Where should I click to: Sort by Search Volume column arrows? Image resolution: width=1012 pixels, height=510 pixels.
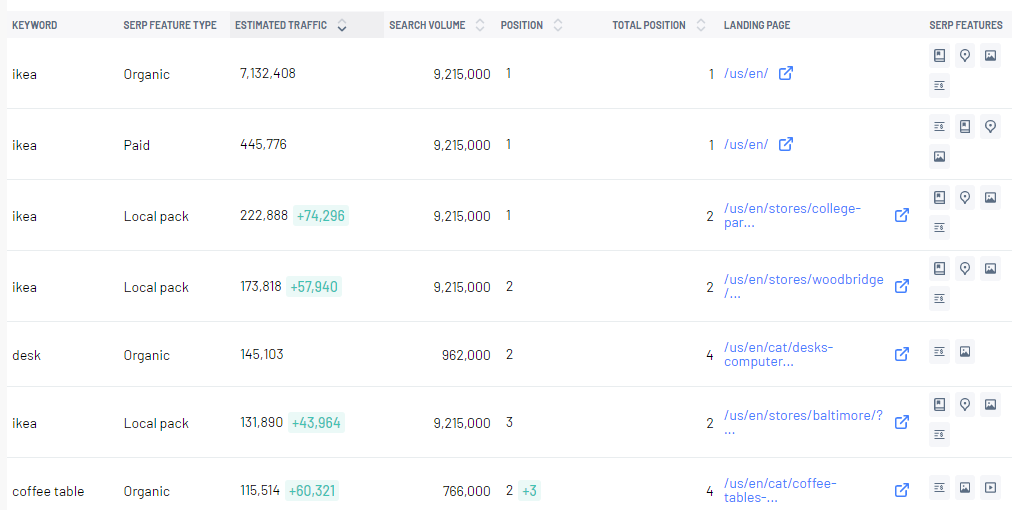click(480, 25)
